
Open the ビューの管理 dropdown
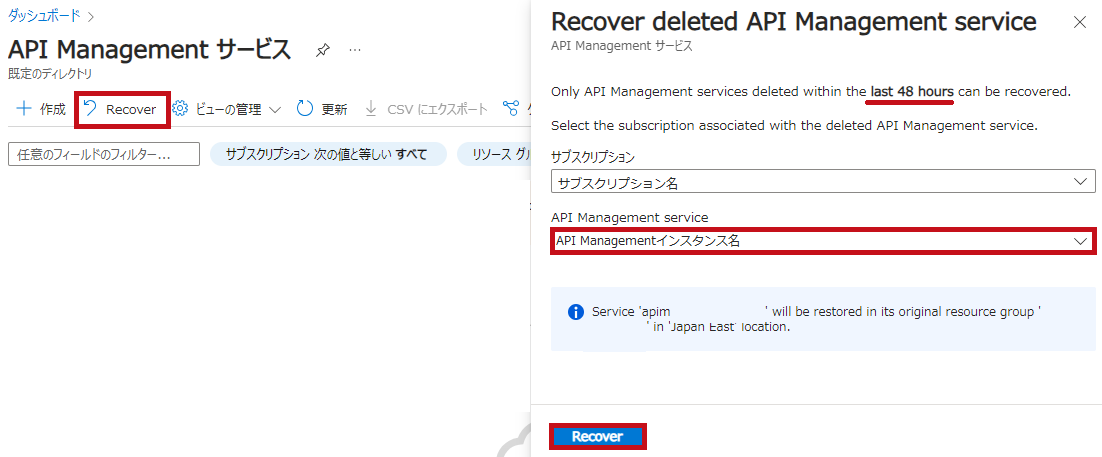[226, 110]
